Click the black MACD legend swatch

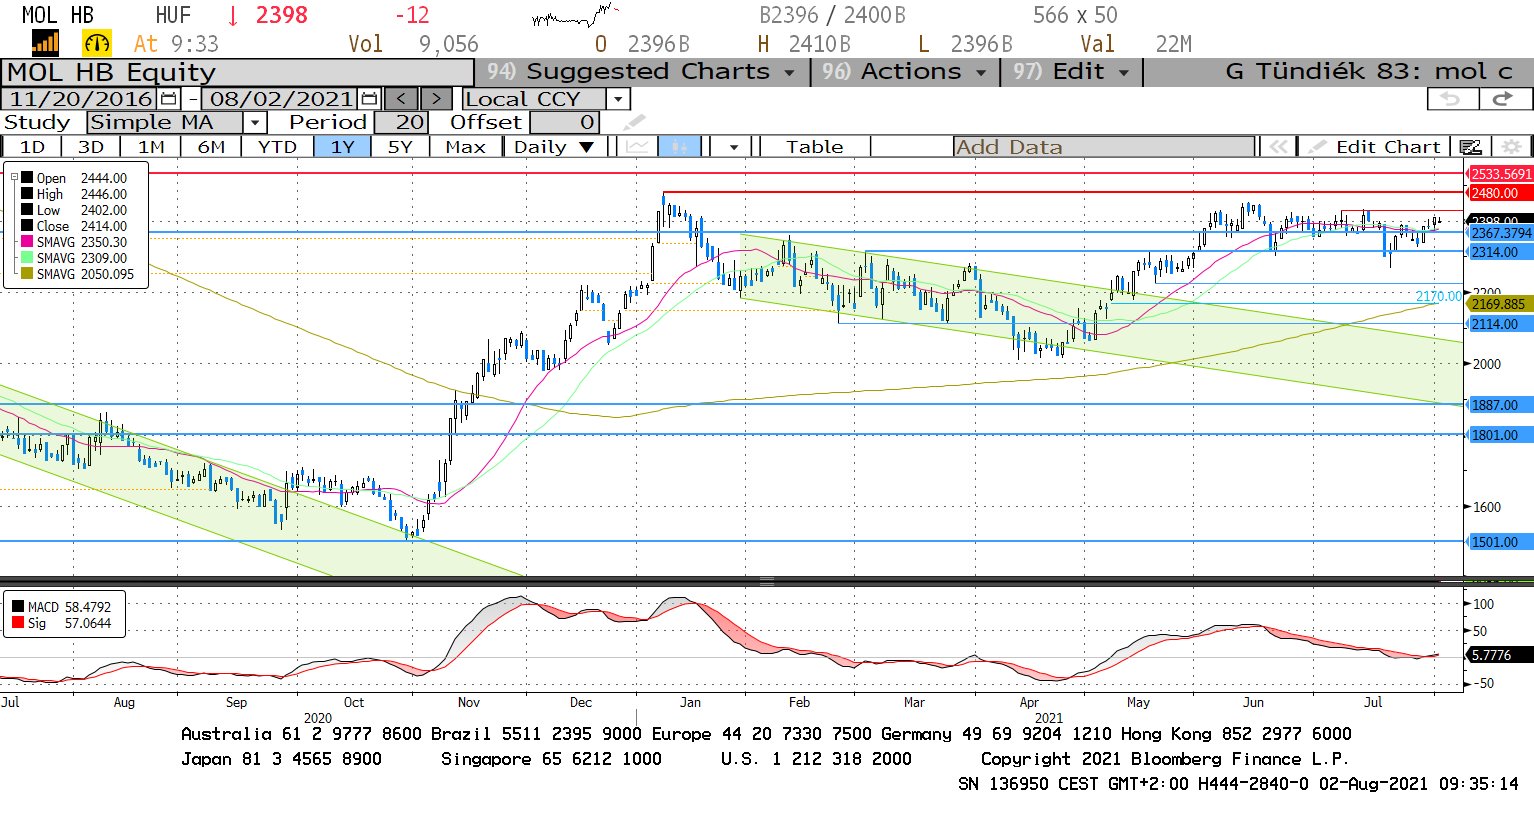18,607
